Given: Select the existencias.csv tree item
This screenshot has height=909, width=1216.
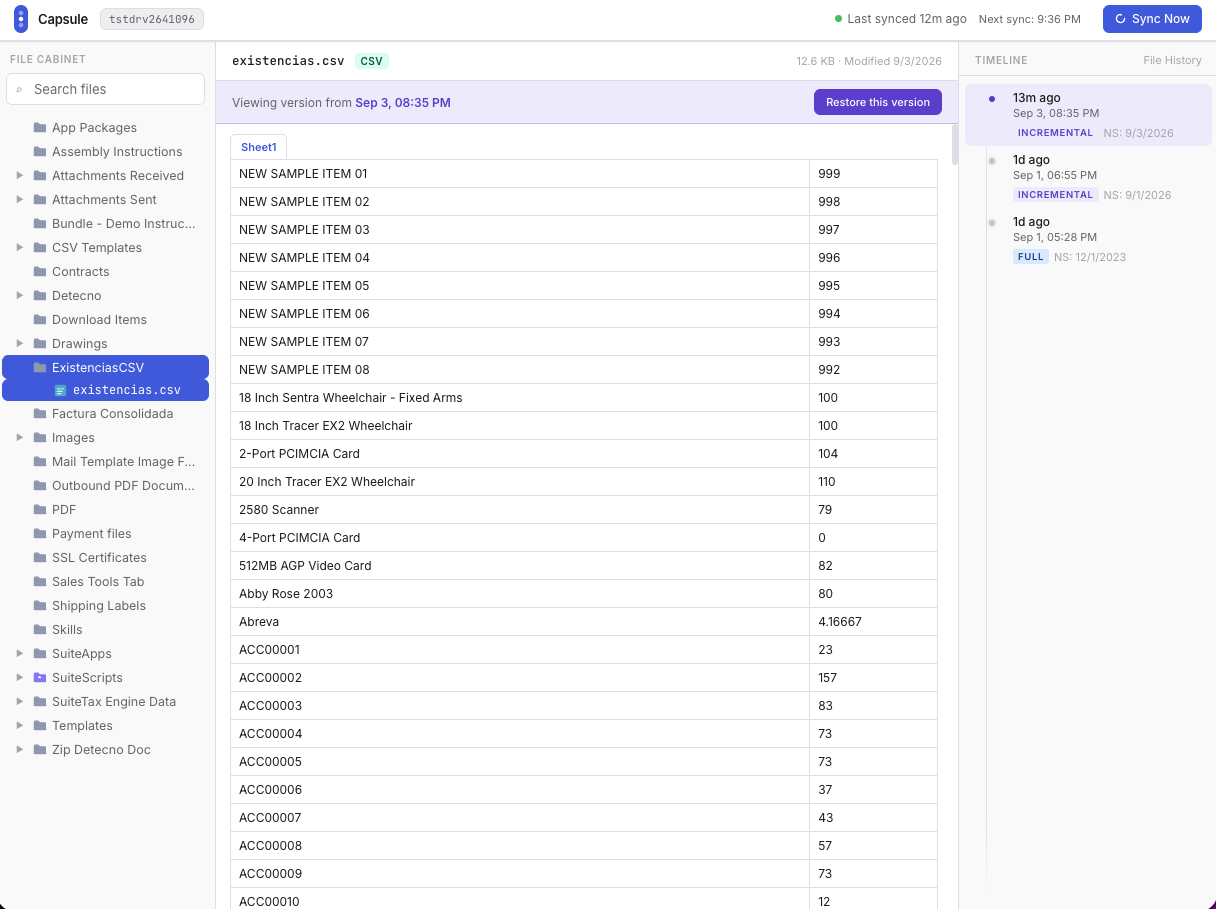Looking at the screenshot, I should pyautogui.click(x=105, y=390).
